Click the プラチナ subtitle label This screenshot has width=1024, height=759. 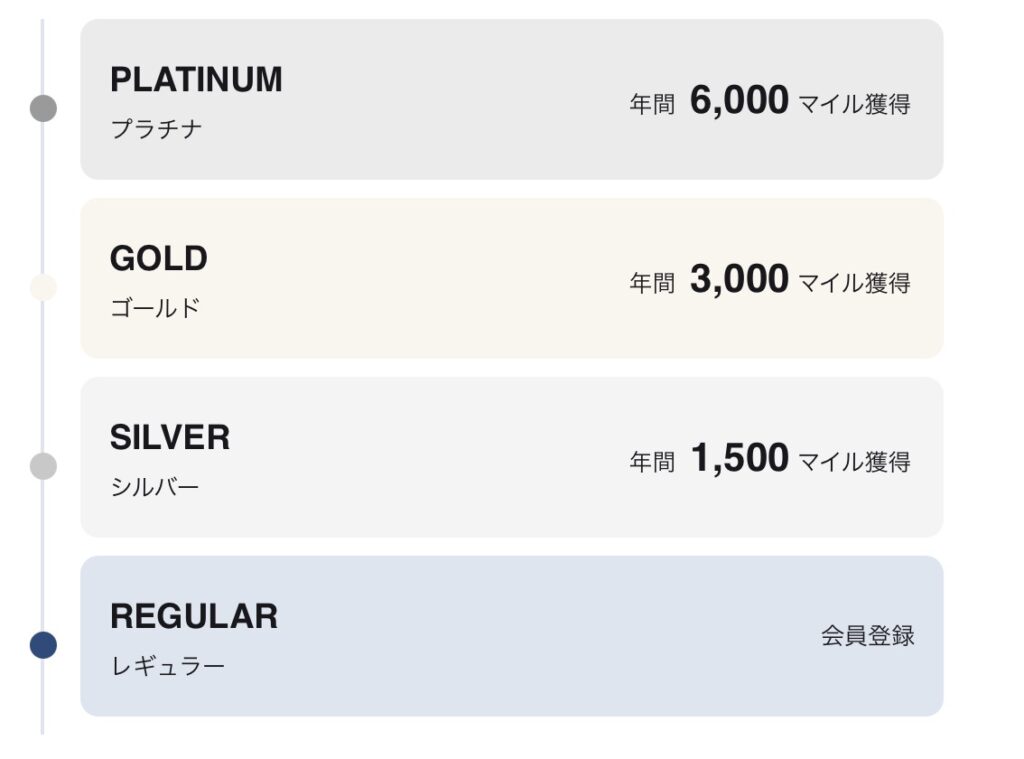[x=156, y=129]
